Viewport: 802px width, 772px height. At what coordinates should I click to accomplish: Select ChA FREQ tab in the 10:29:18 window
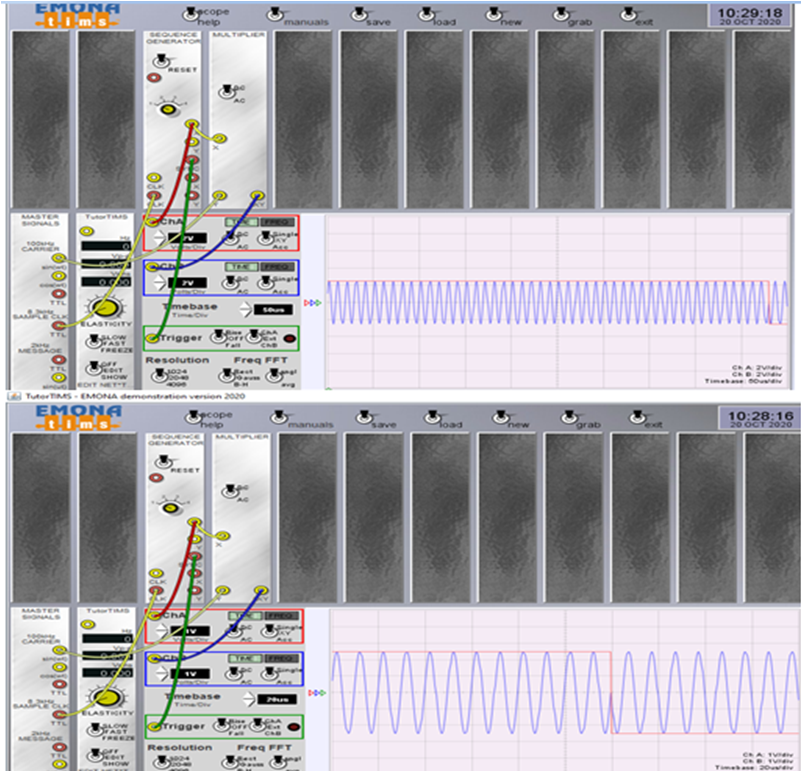click(278, 223)
